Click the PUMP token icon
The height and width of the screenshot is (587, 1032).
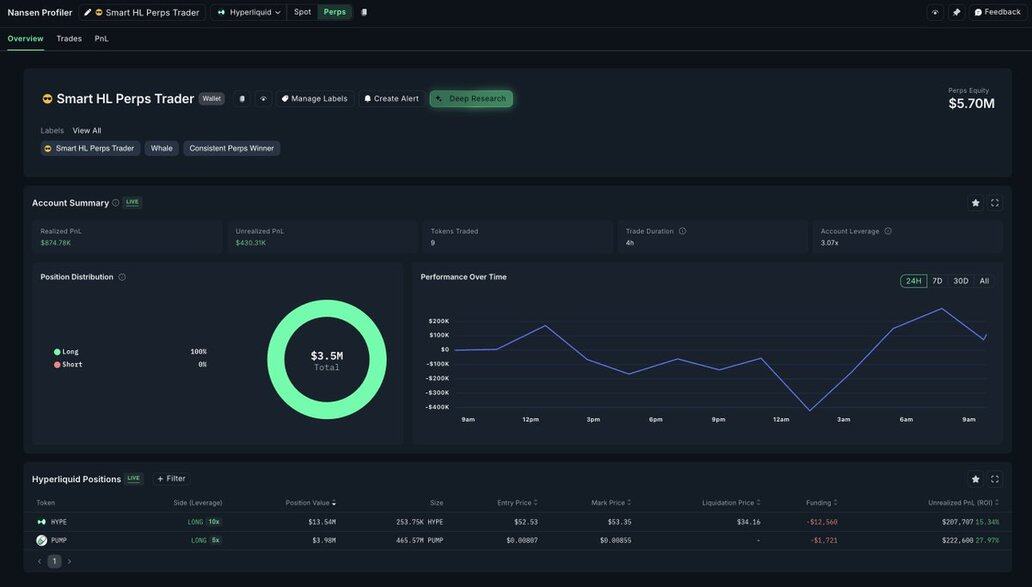pos(41,540)
